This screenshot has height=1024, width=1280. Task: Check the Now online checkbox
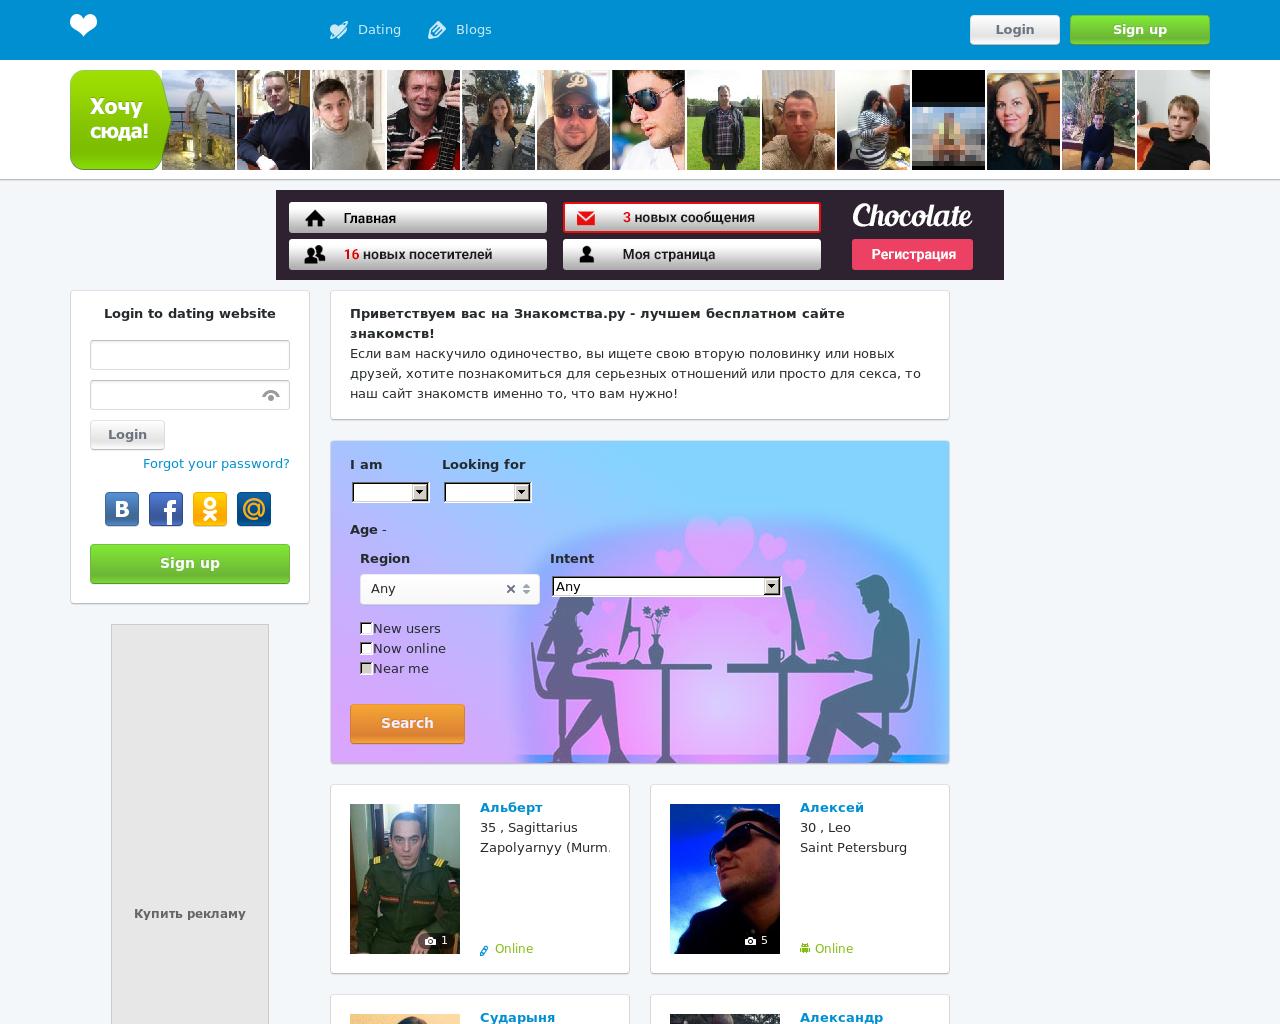(x=366, y=648)
